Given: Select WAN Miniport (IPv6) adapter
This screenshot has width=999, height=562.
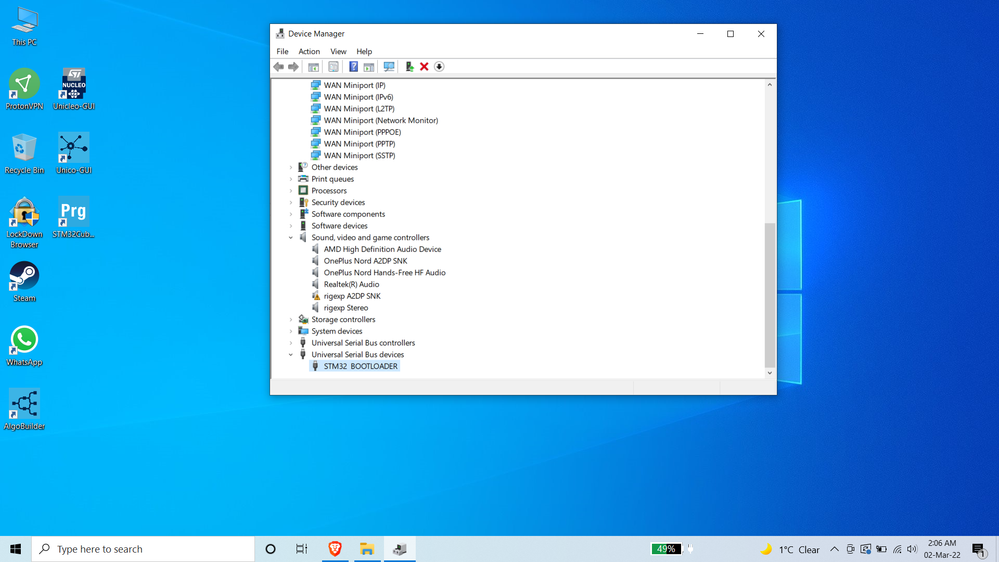Looking at the screenshot, I should (x=358, y=97).
